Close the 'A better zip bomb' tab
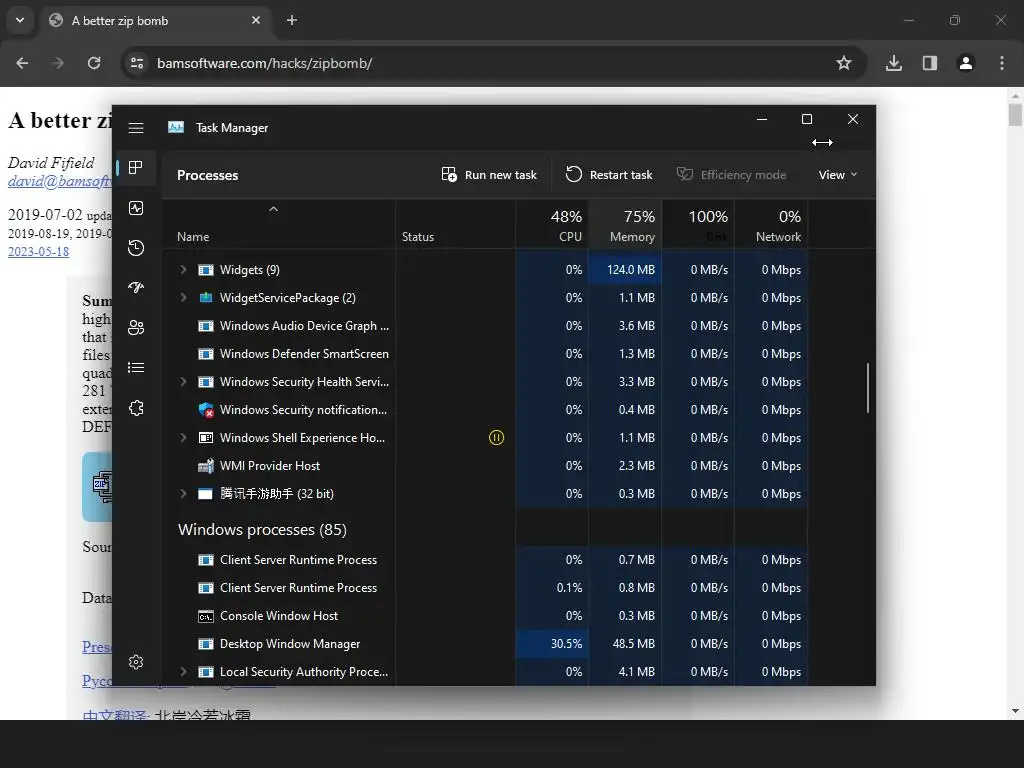This screenshot has height=768, width=1024. pyautogui.click(x=256, y=20)
